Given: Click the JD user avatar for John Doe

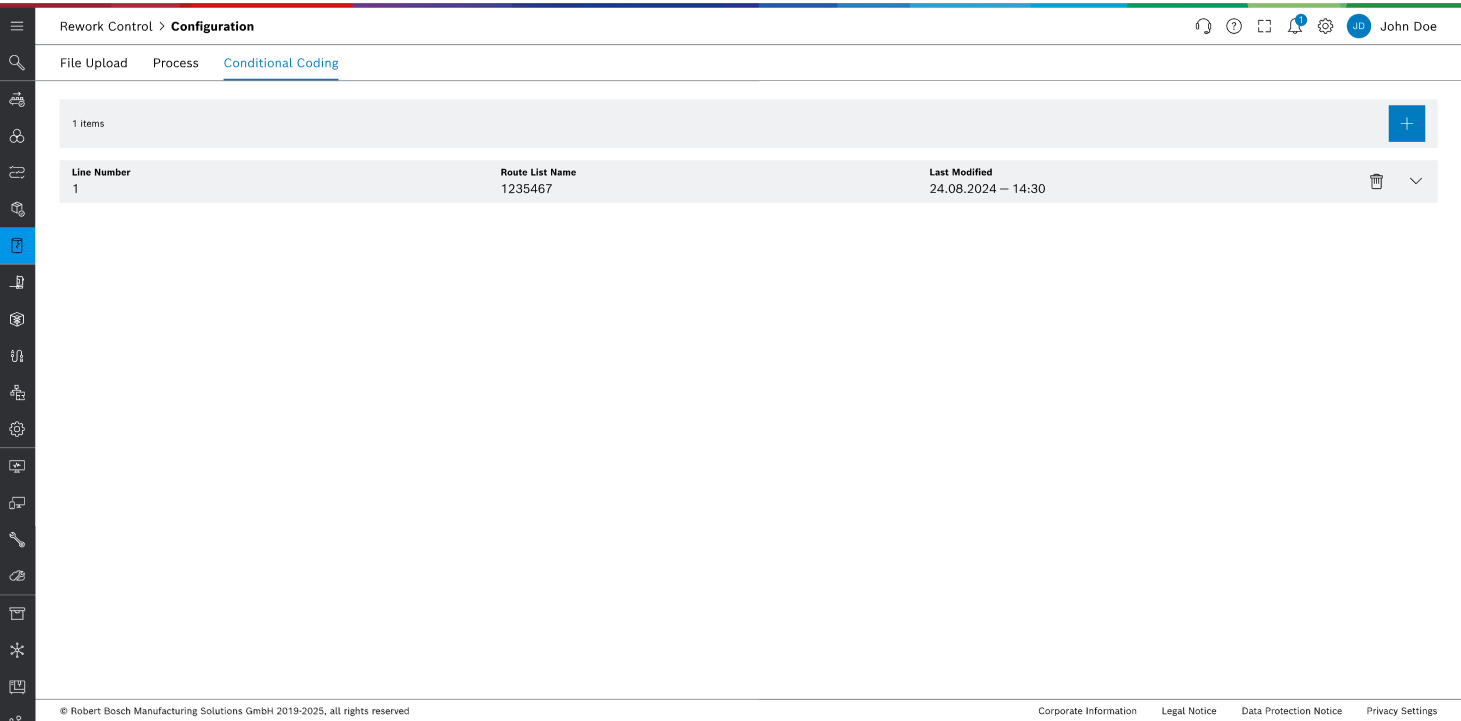Looking at the screenshot, I should coord(1358,26).
